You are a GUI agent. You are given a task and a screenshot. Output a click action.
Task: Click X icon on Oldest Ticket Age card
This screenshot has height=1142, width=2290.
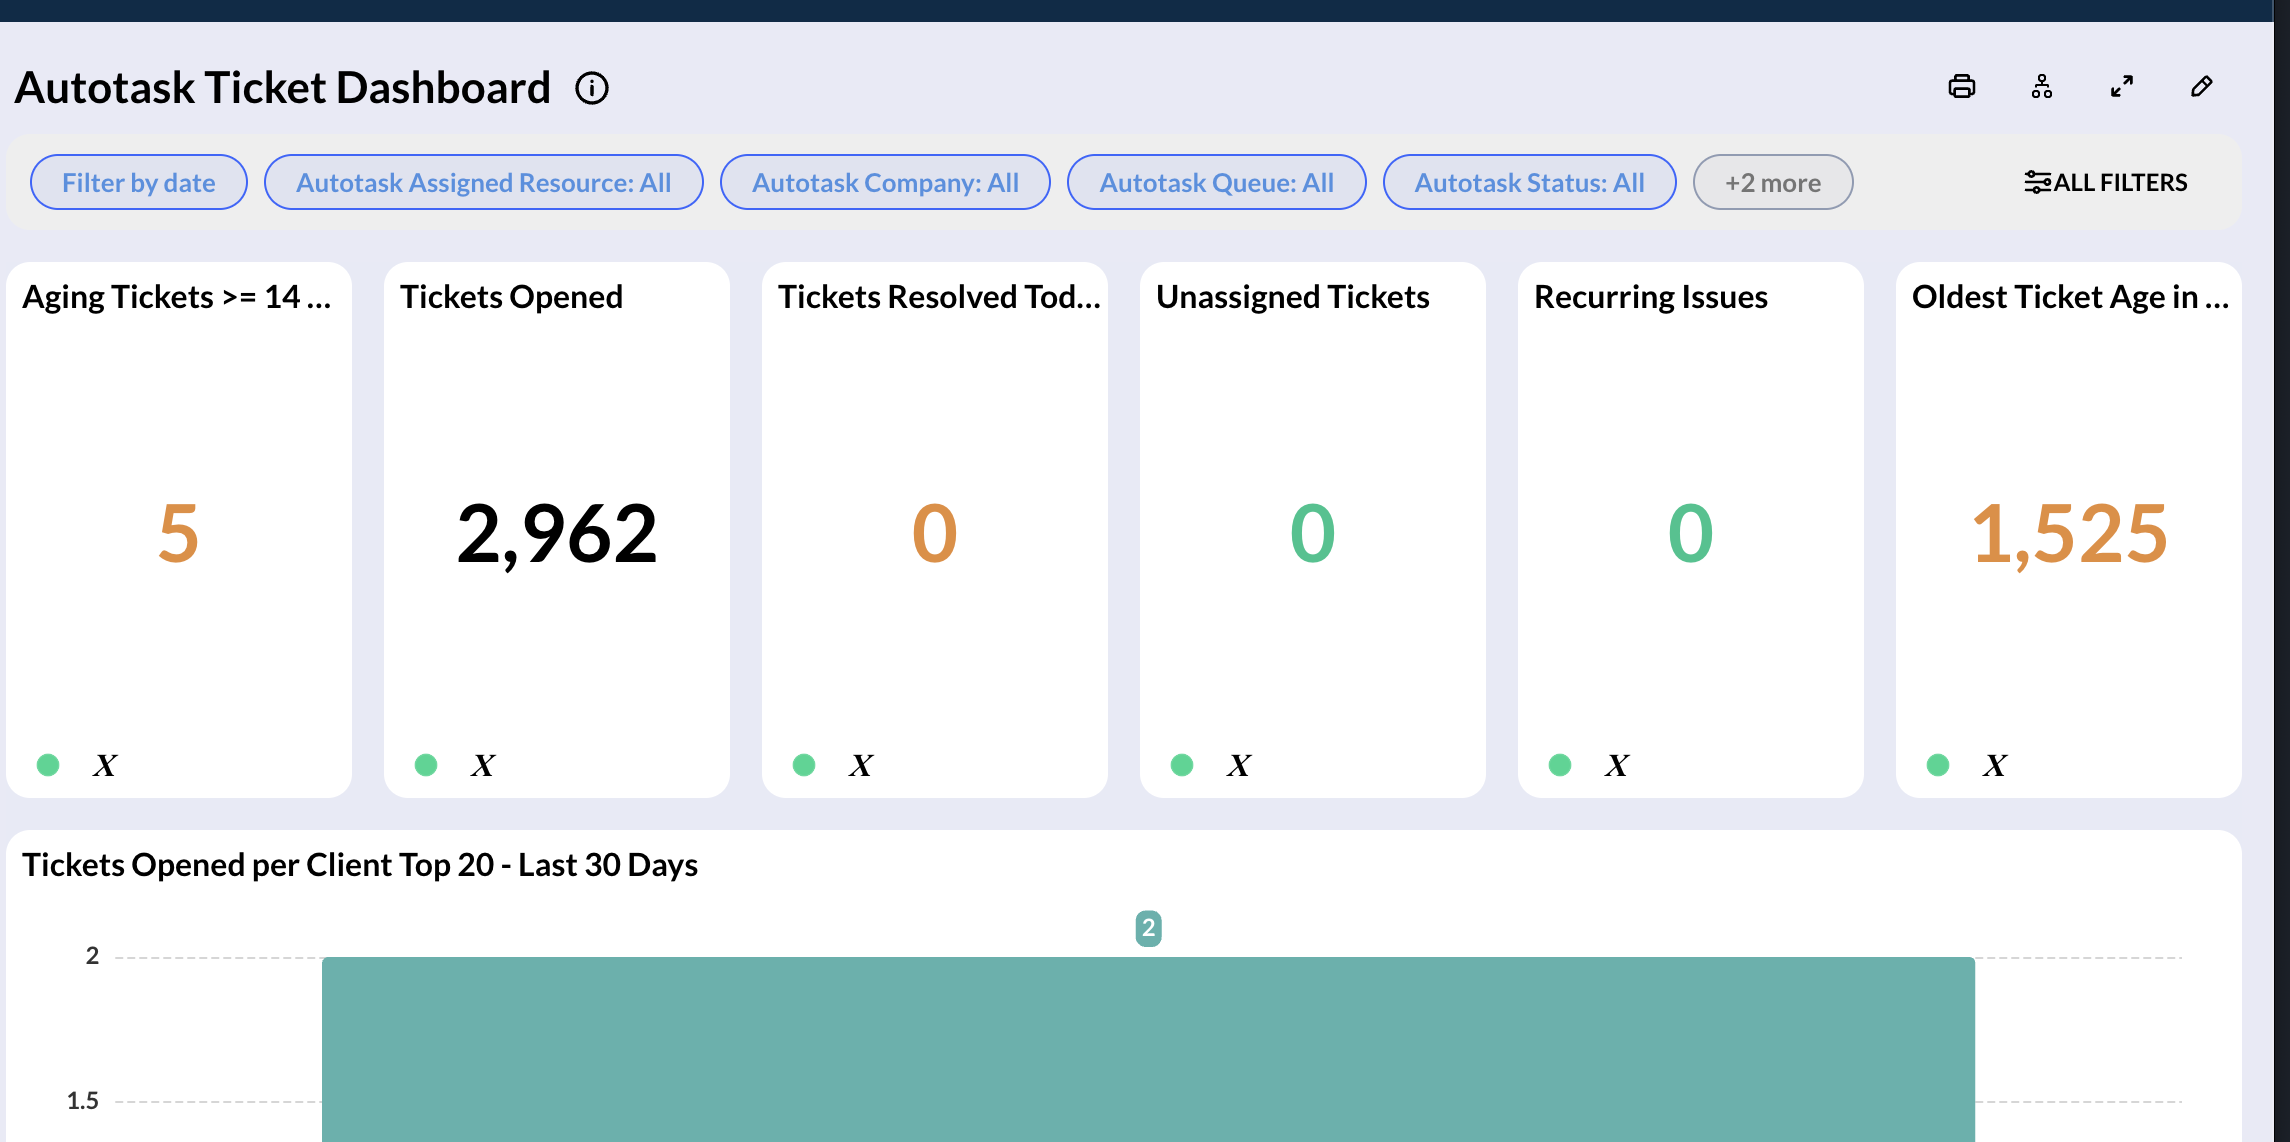1995,765
